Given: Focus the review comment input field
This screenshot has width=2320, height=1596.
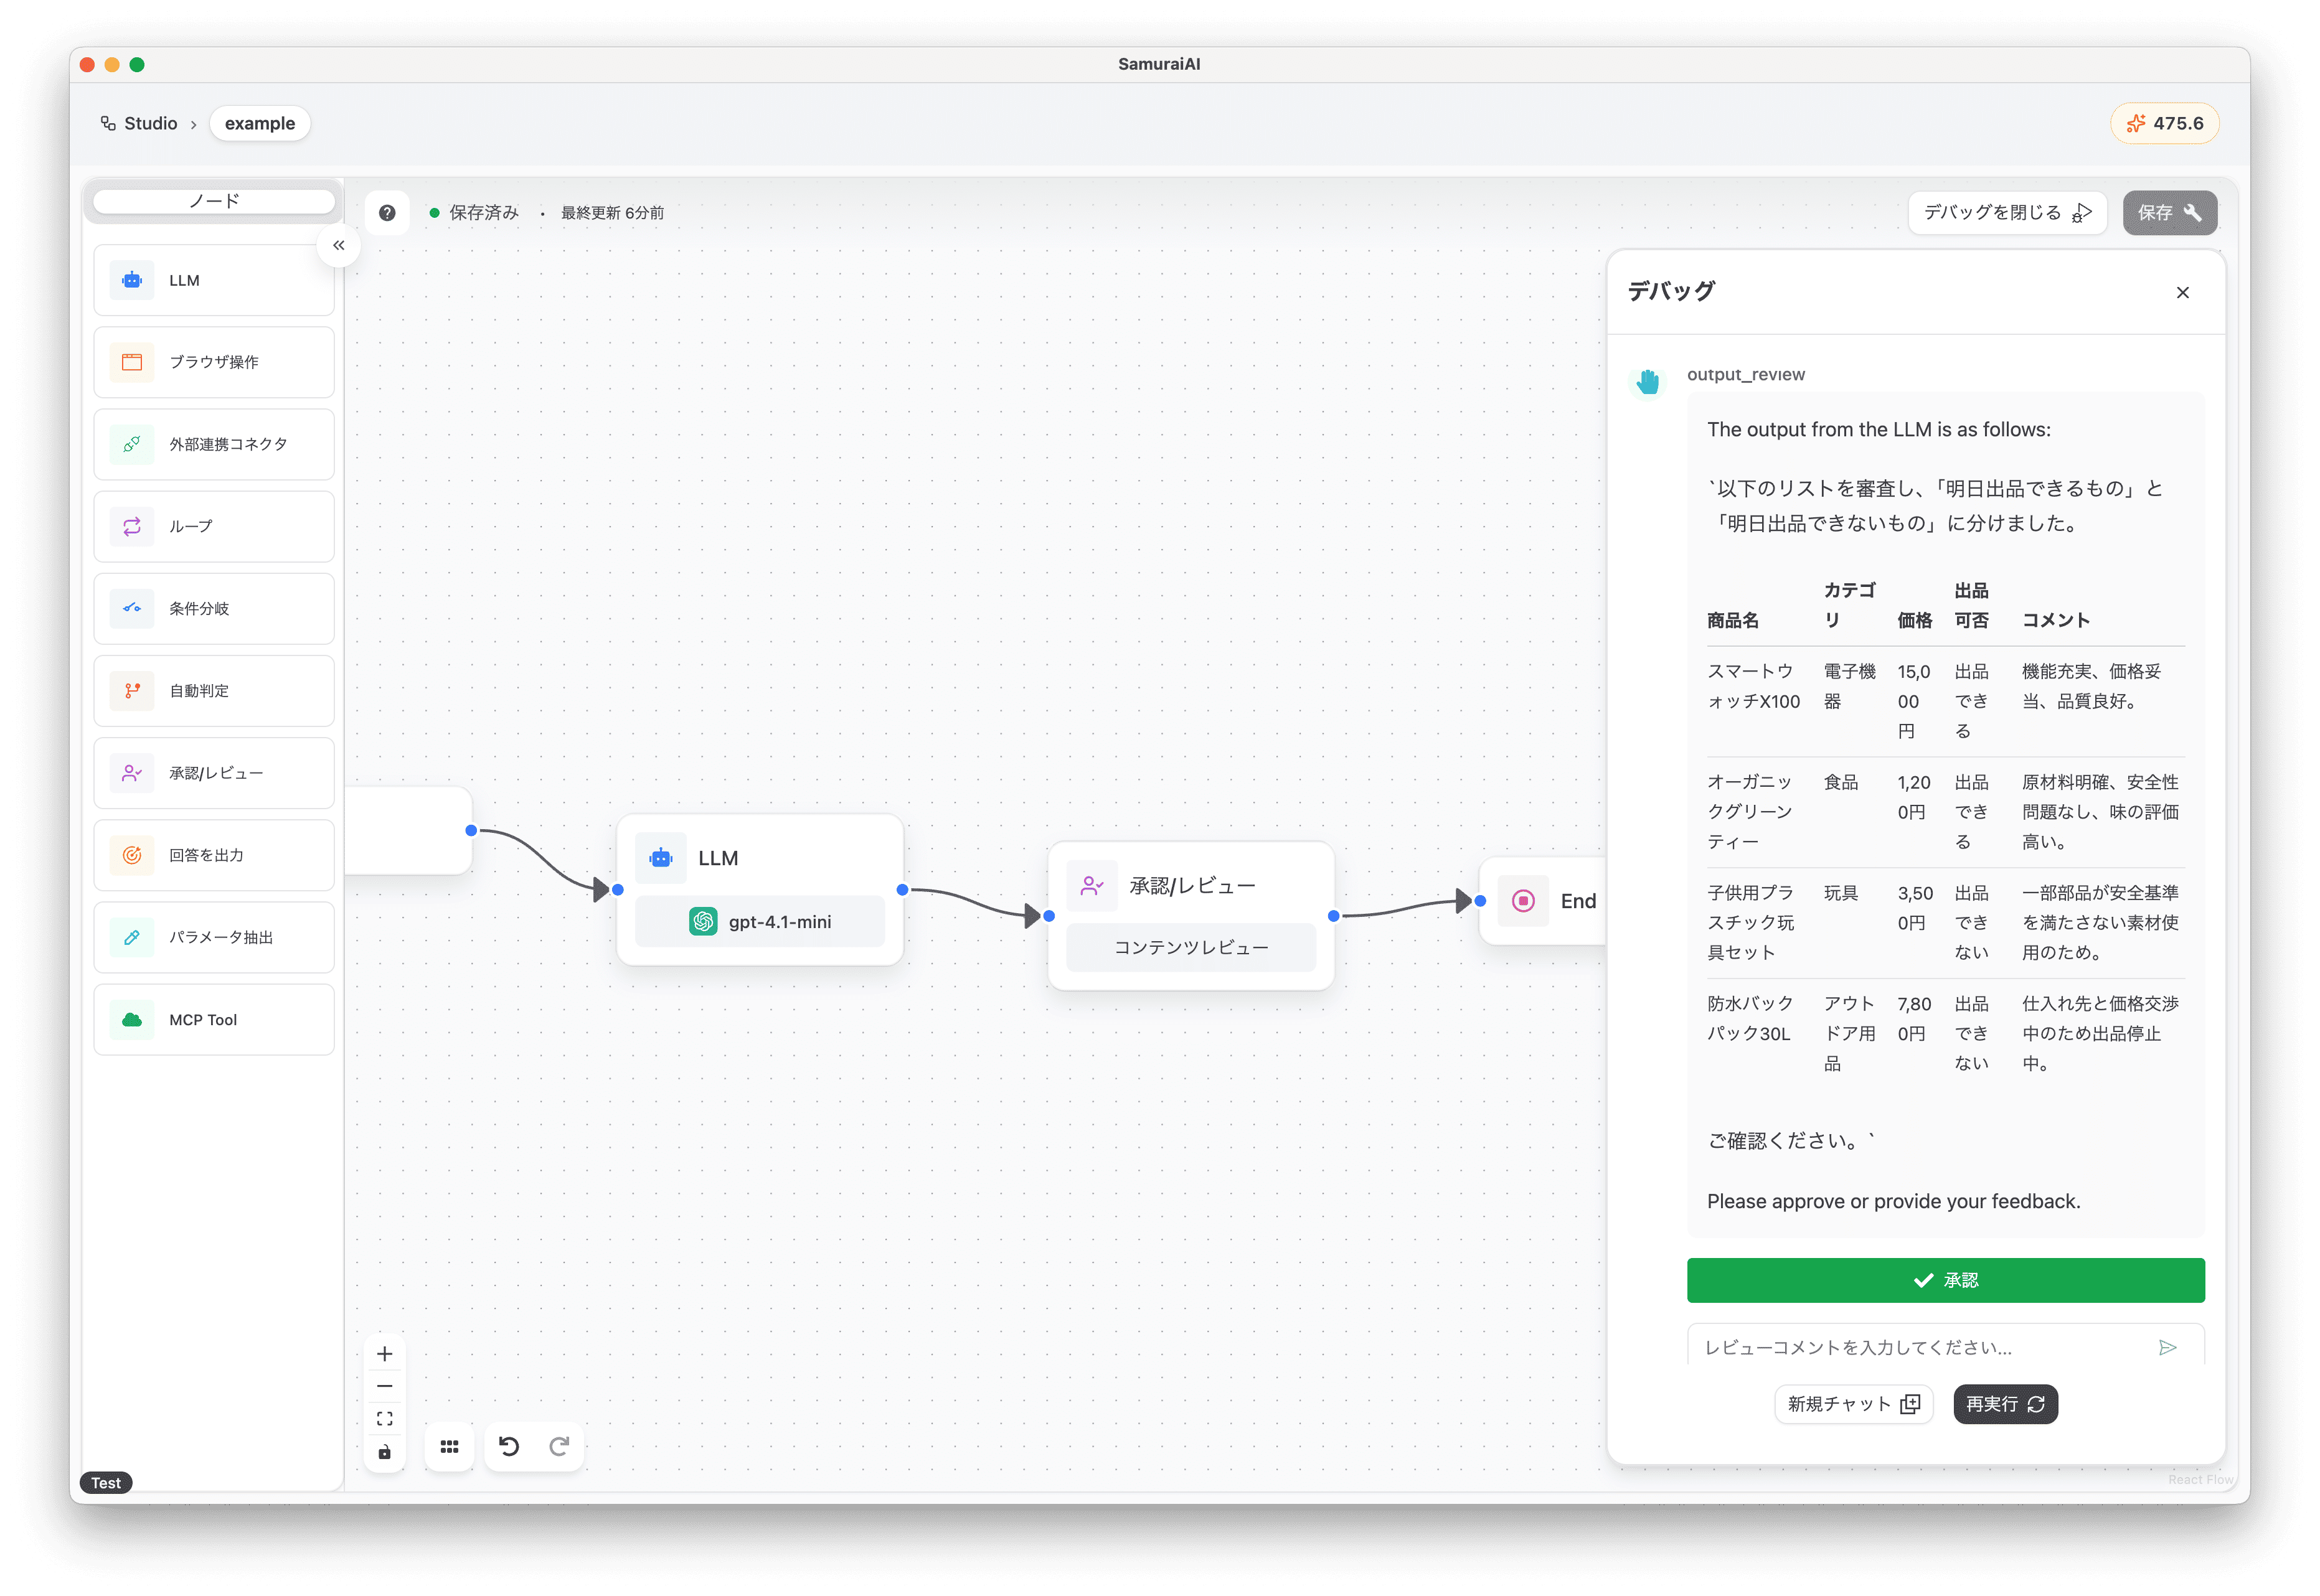Looking at the screenshot, I should click(x=1920, y=1347).
